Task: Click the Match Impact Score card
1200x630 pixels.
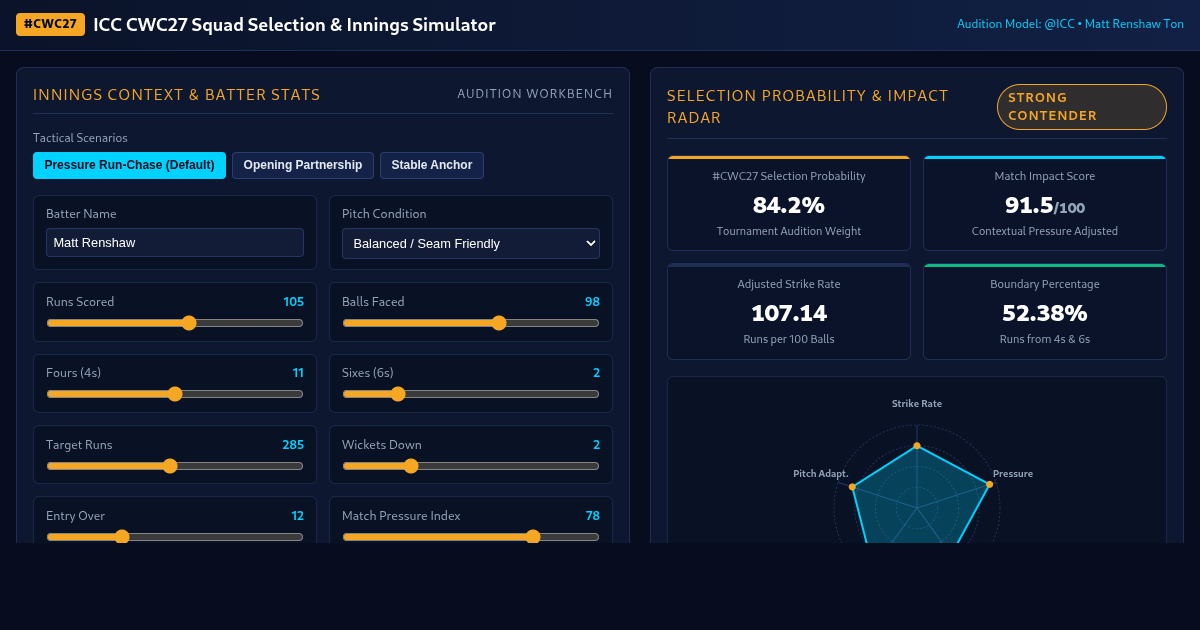Action: (x=1045, y=203)
